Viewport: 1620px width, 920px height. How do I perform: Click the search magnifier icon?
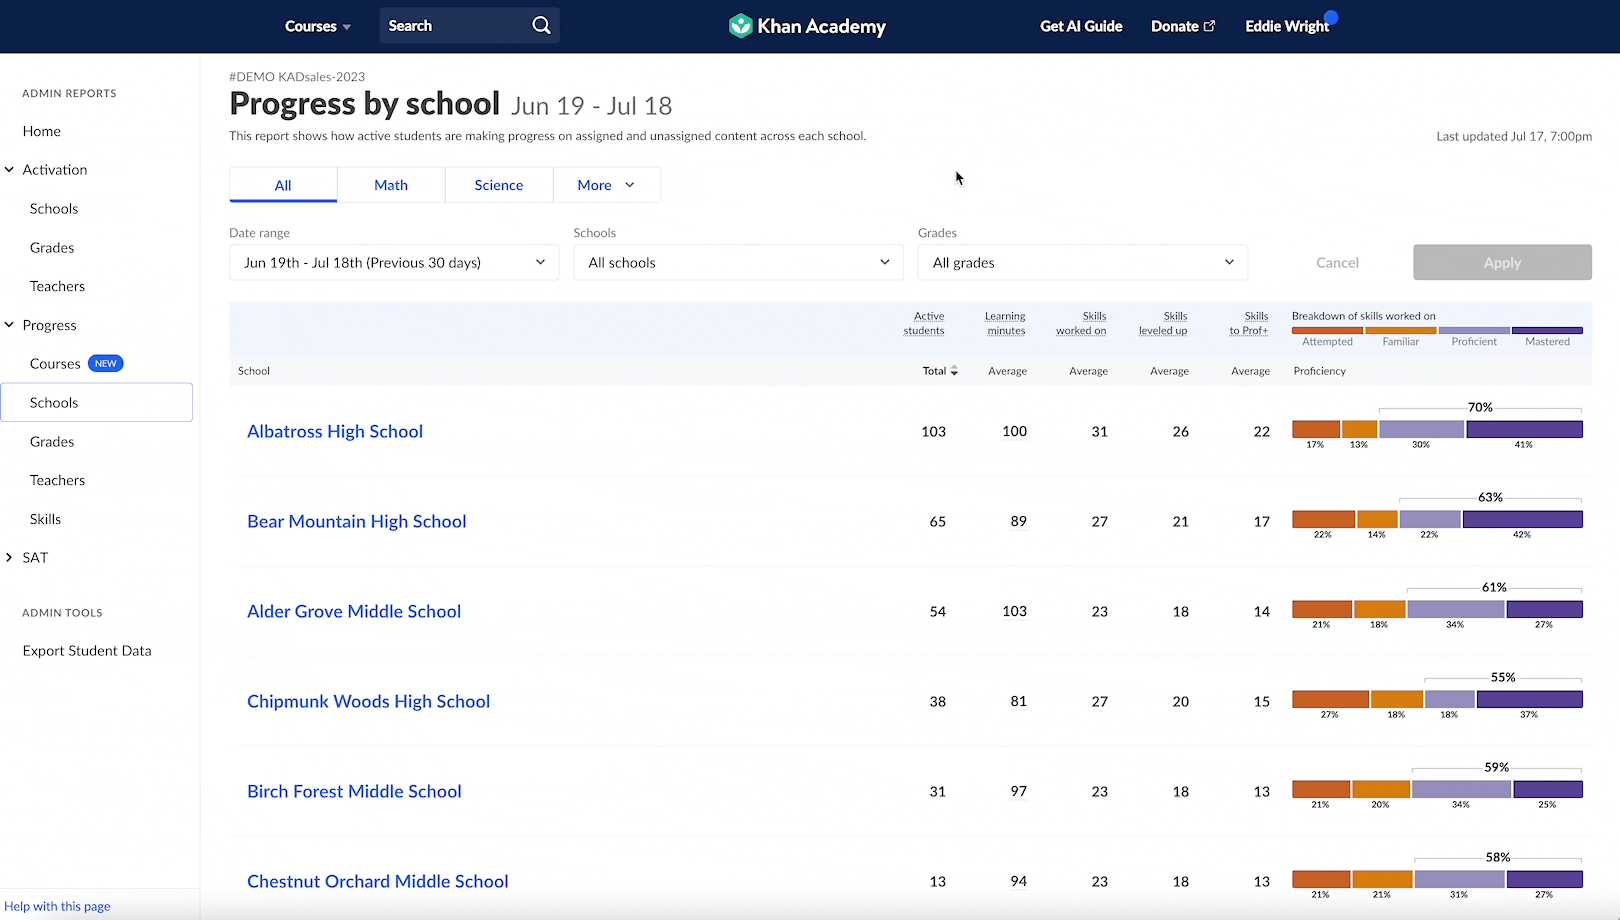click(x=541, y=26)
